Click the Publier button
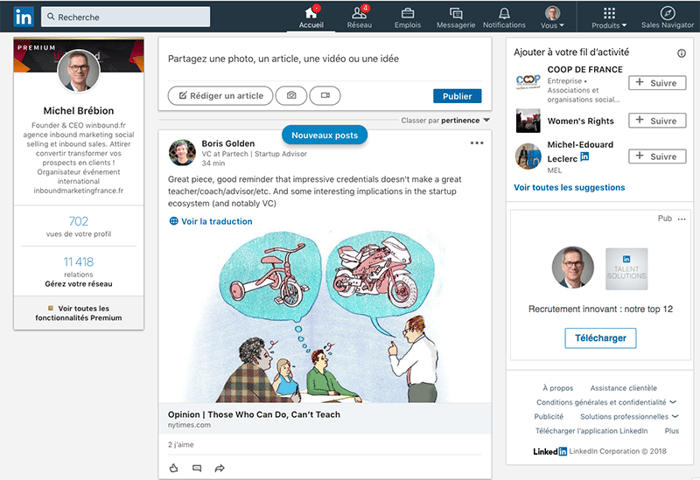Viewport: 700px width, 480px height. (x=457, y=96)
